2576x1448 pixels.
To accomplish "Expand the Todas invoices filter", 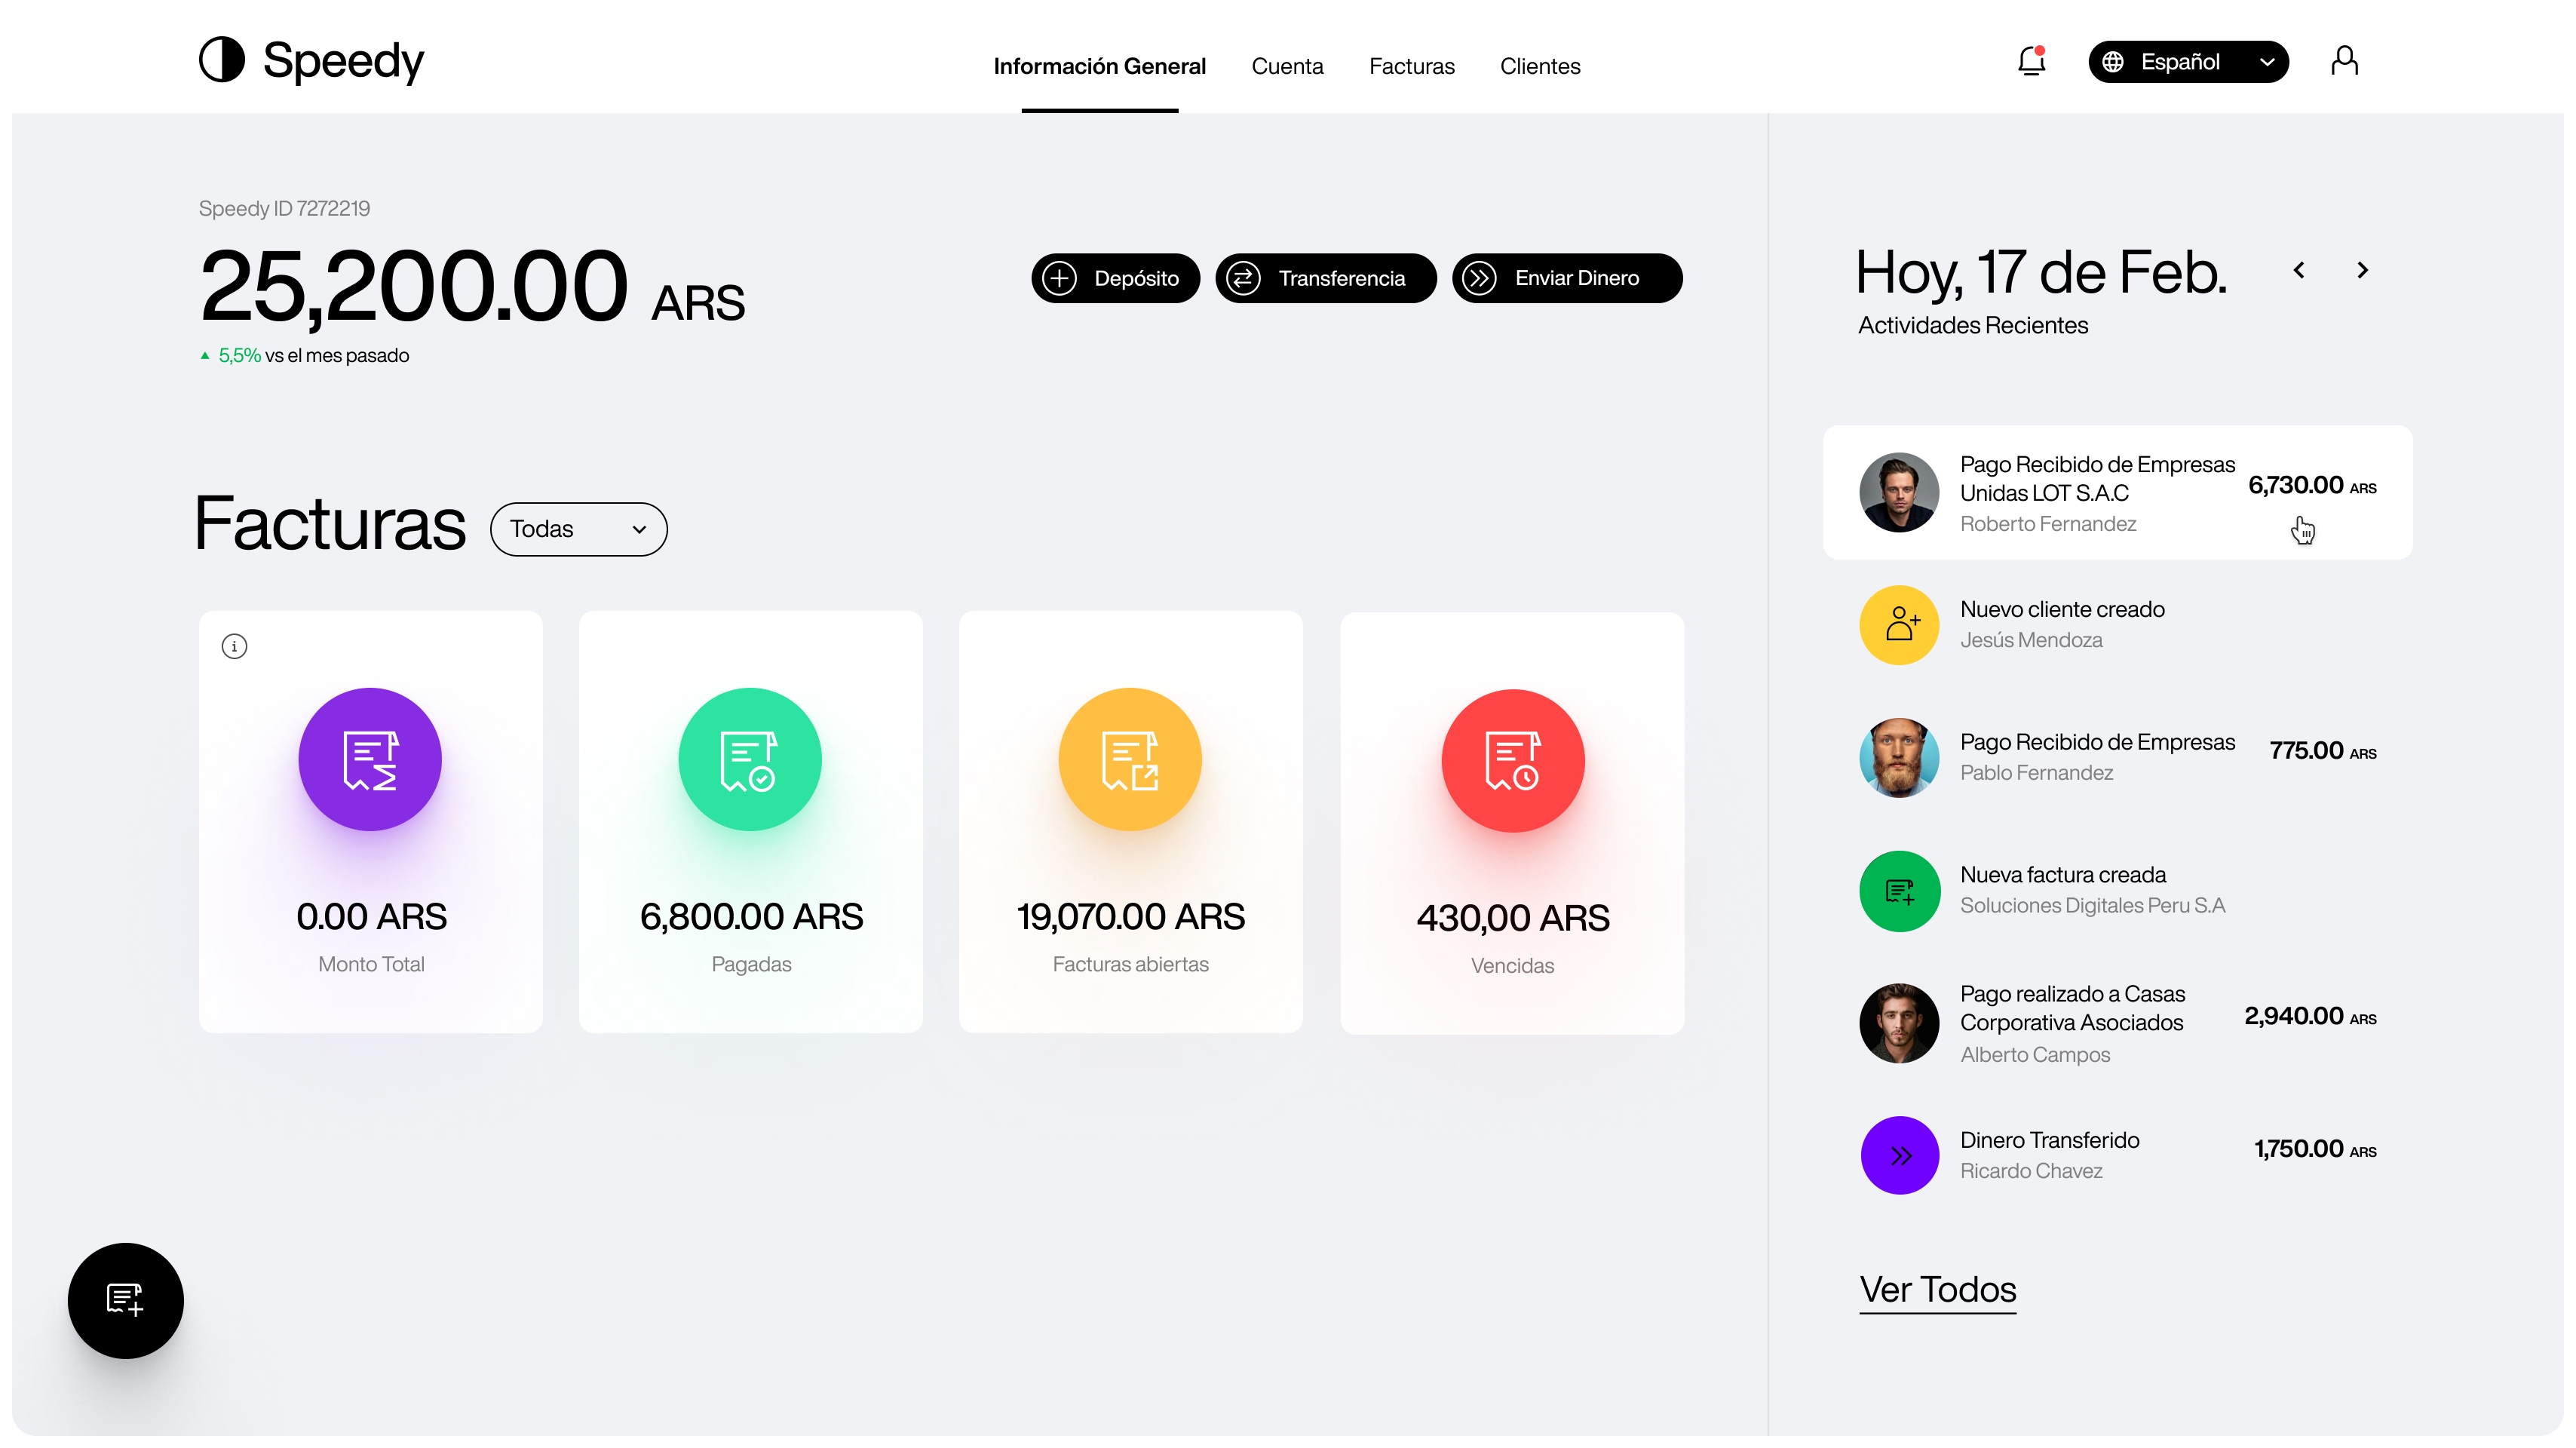I will tap(578, 529).
